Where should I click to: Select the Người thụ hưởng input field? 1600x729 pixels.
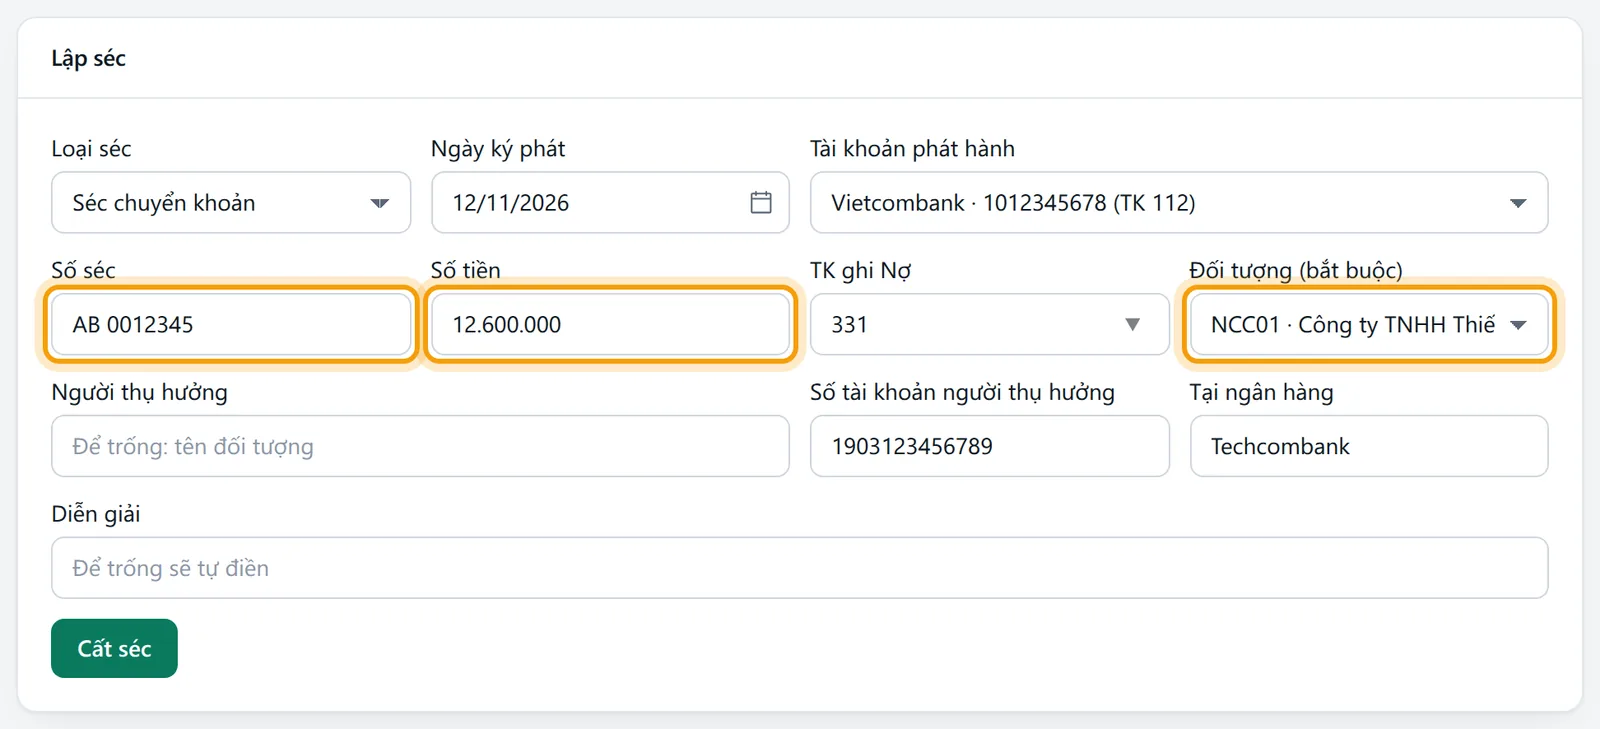pyautogui.click(x=420, y=446)
